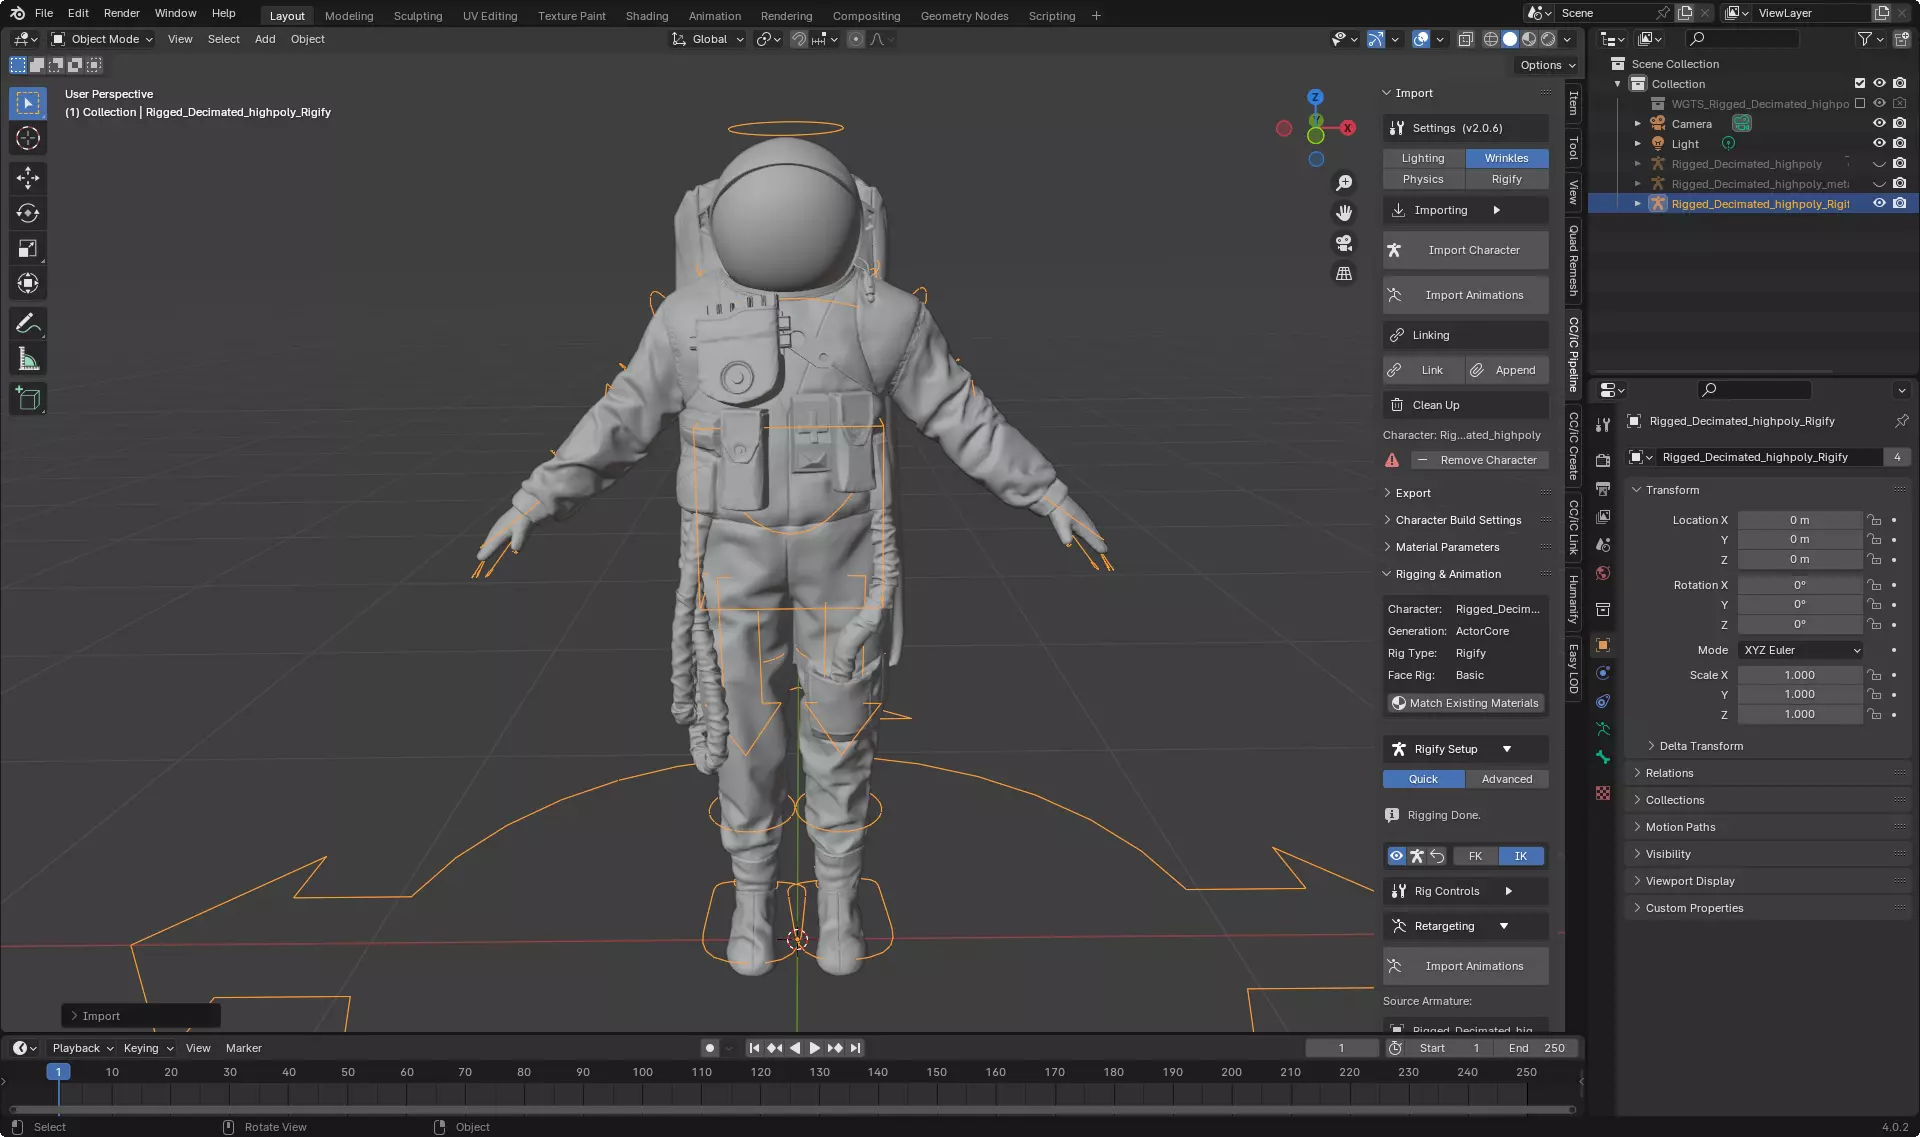Image resolution: width=1920 pixels, height=1137 pixels.
Task: Click frame 120 on the timeline
Action: pos(761,1072)
